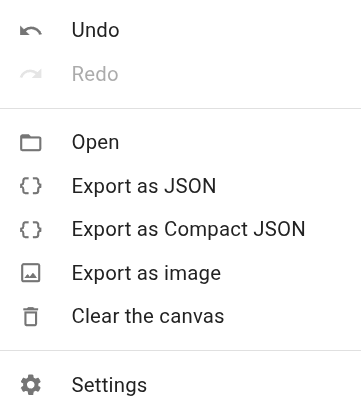Viewport: 361px width, 410px height.
Task: Open Settings from the menu
Action: point(180,385)
